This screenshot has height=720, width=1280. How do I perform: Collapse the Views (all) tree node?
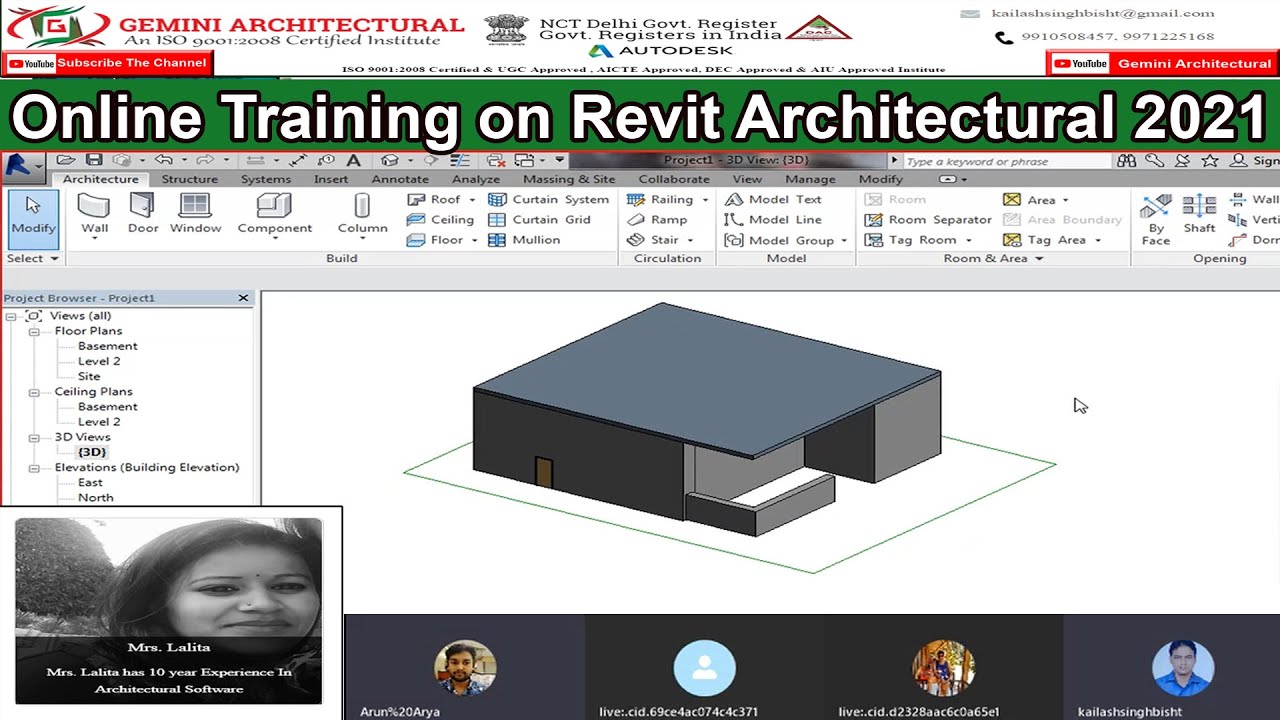(x=11, y=316)
